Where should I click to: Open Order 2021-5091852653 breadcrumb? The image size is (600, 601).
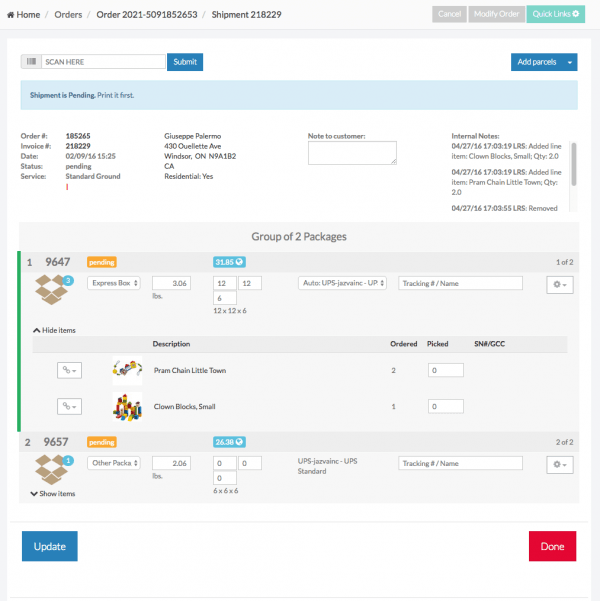[x=147, y=15]
